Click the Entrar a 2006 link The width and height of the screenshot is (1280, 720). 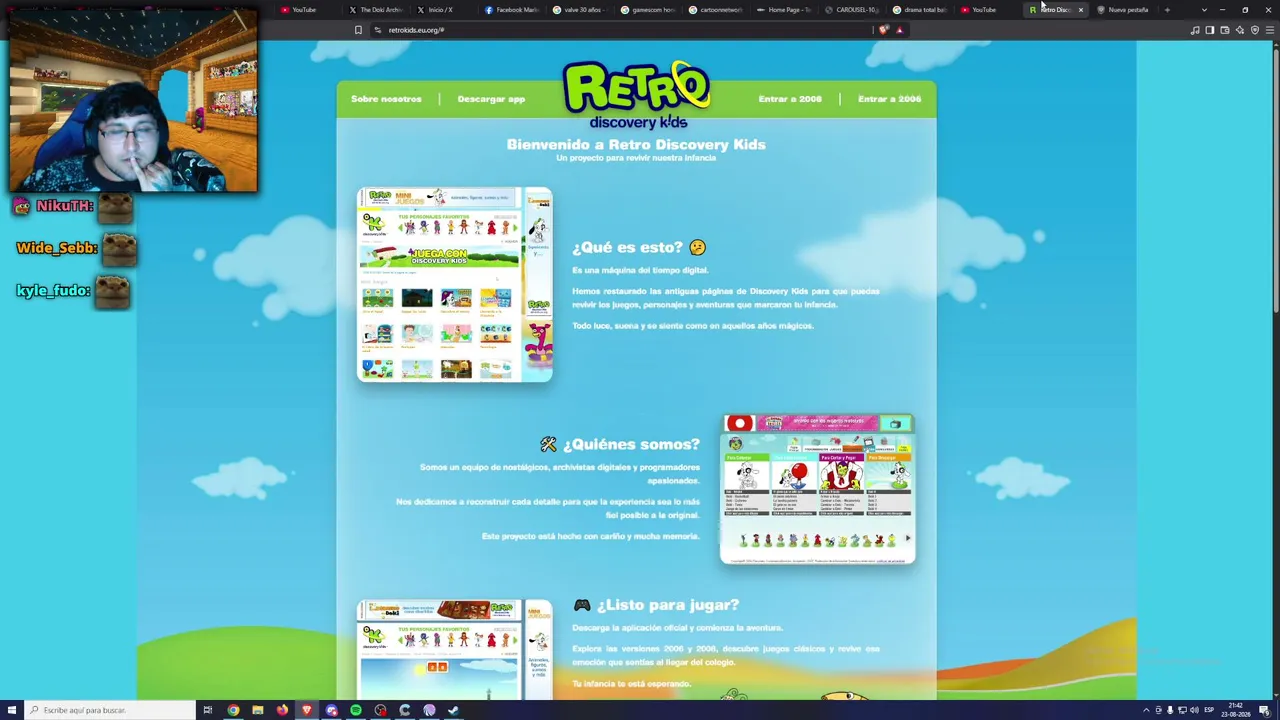pos(889,99)
